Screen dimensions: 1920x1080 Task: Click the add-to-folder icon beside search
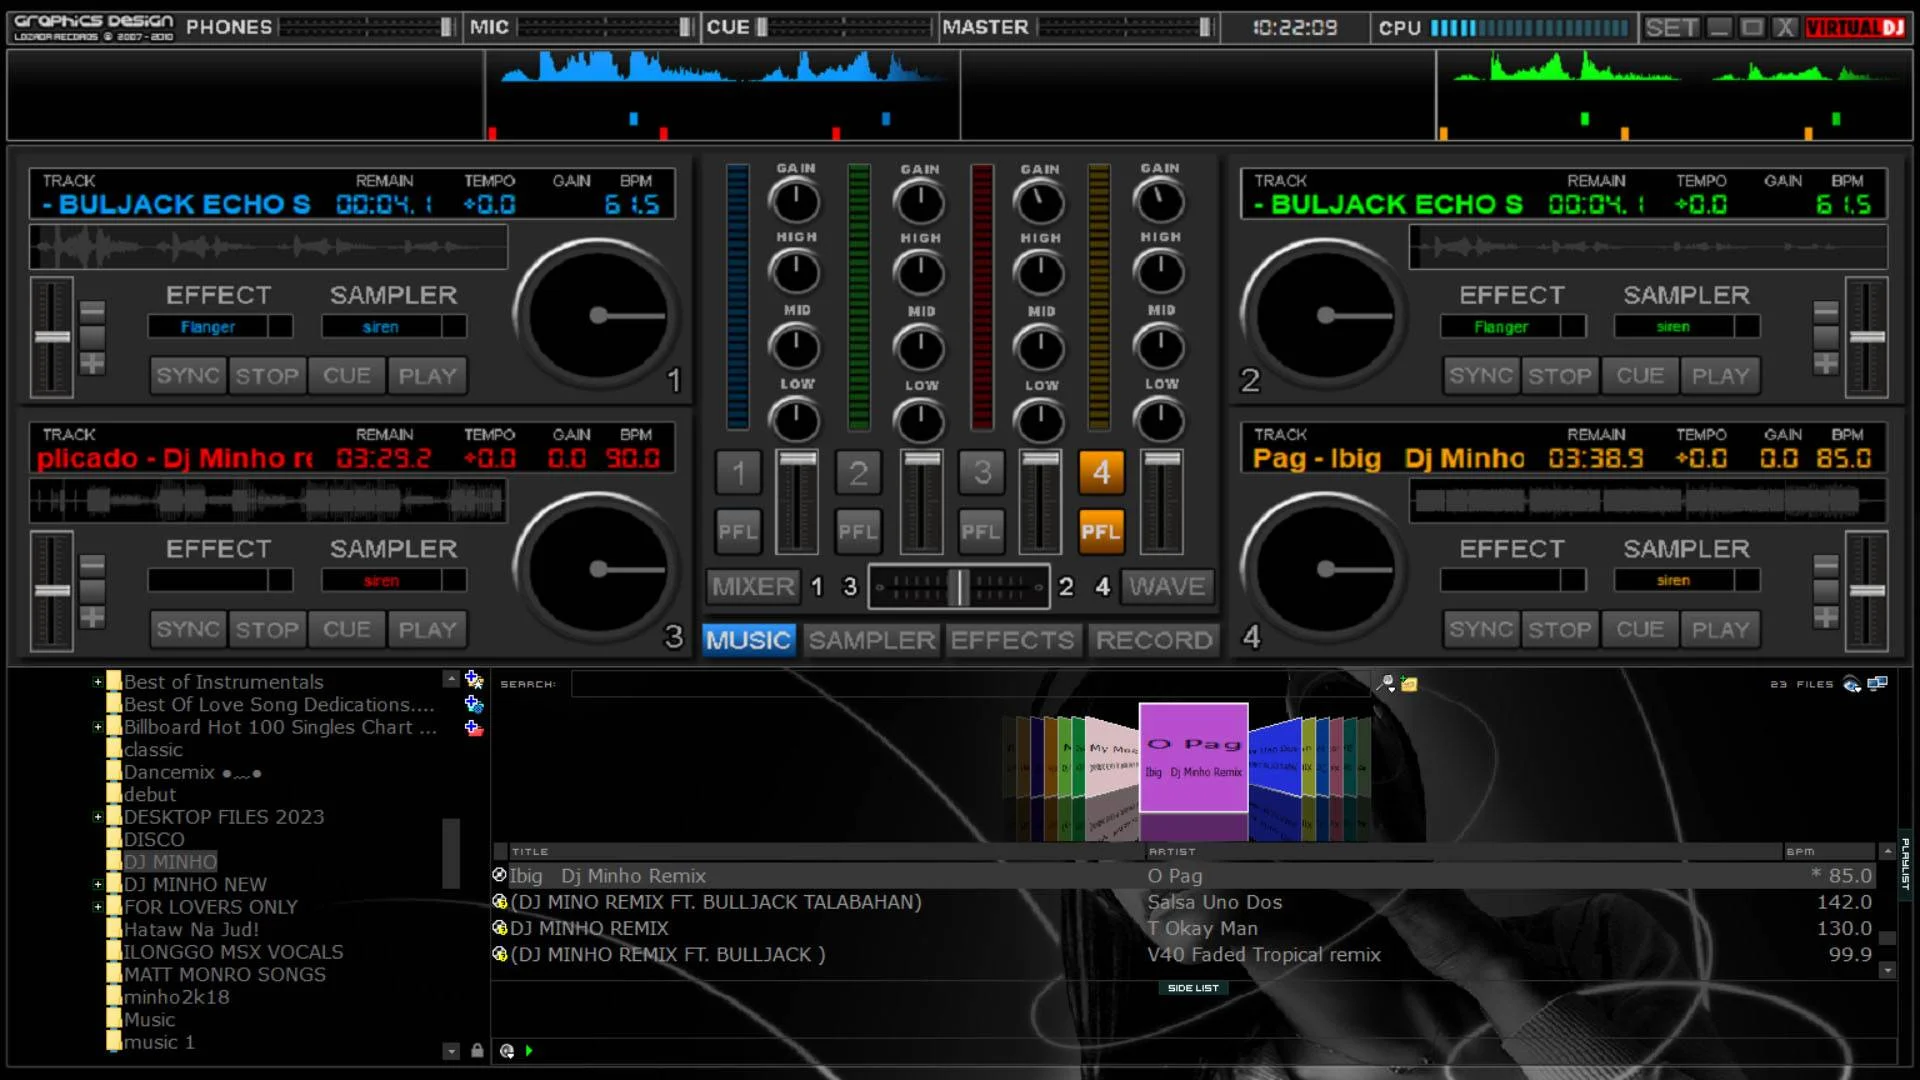coord(1409,684)
